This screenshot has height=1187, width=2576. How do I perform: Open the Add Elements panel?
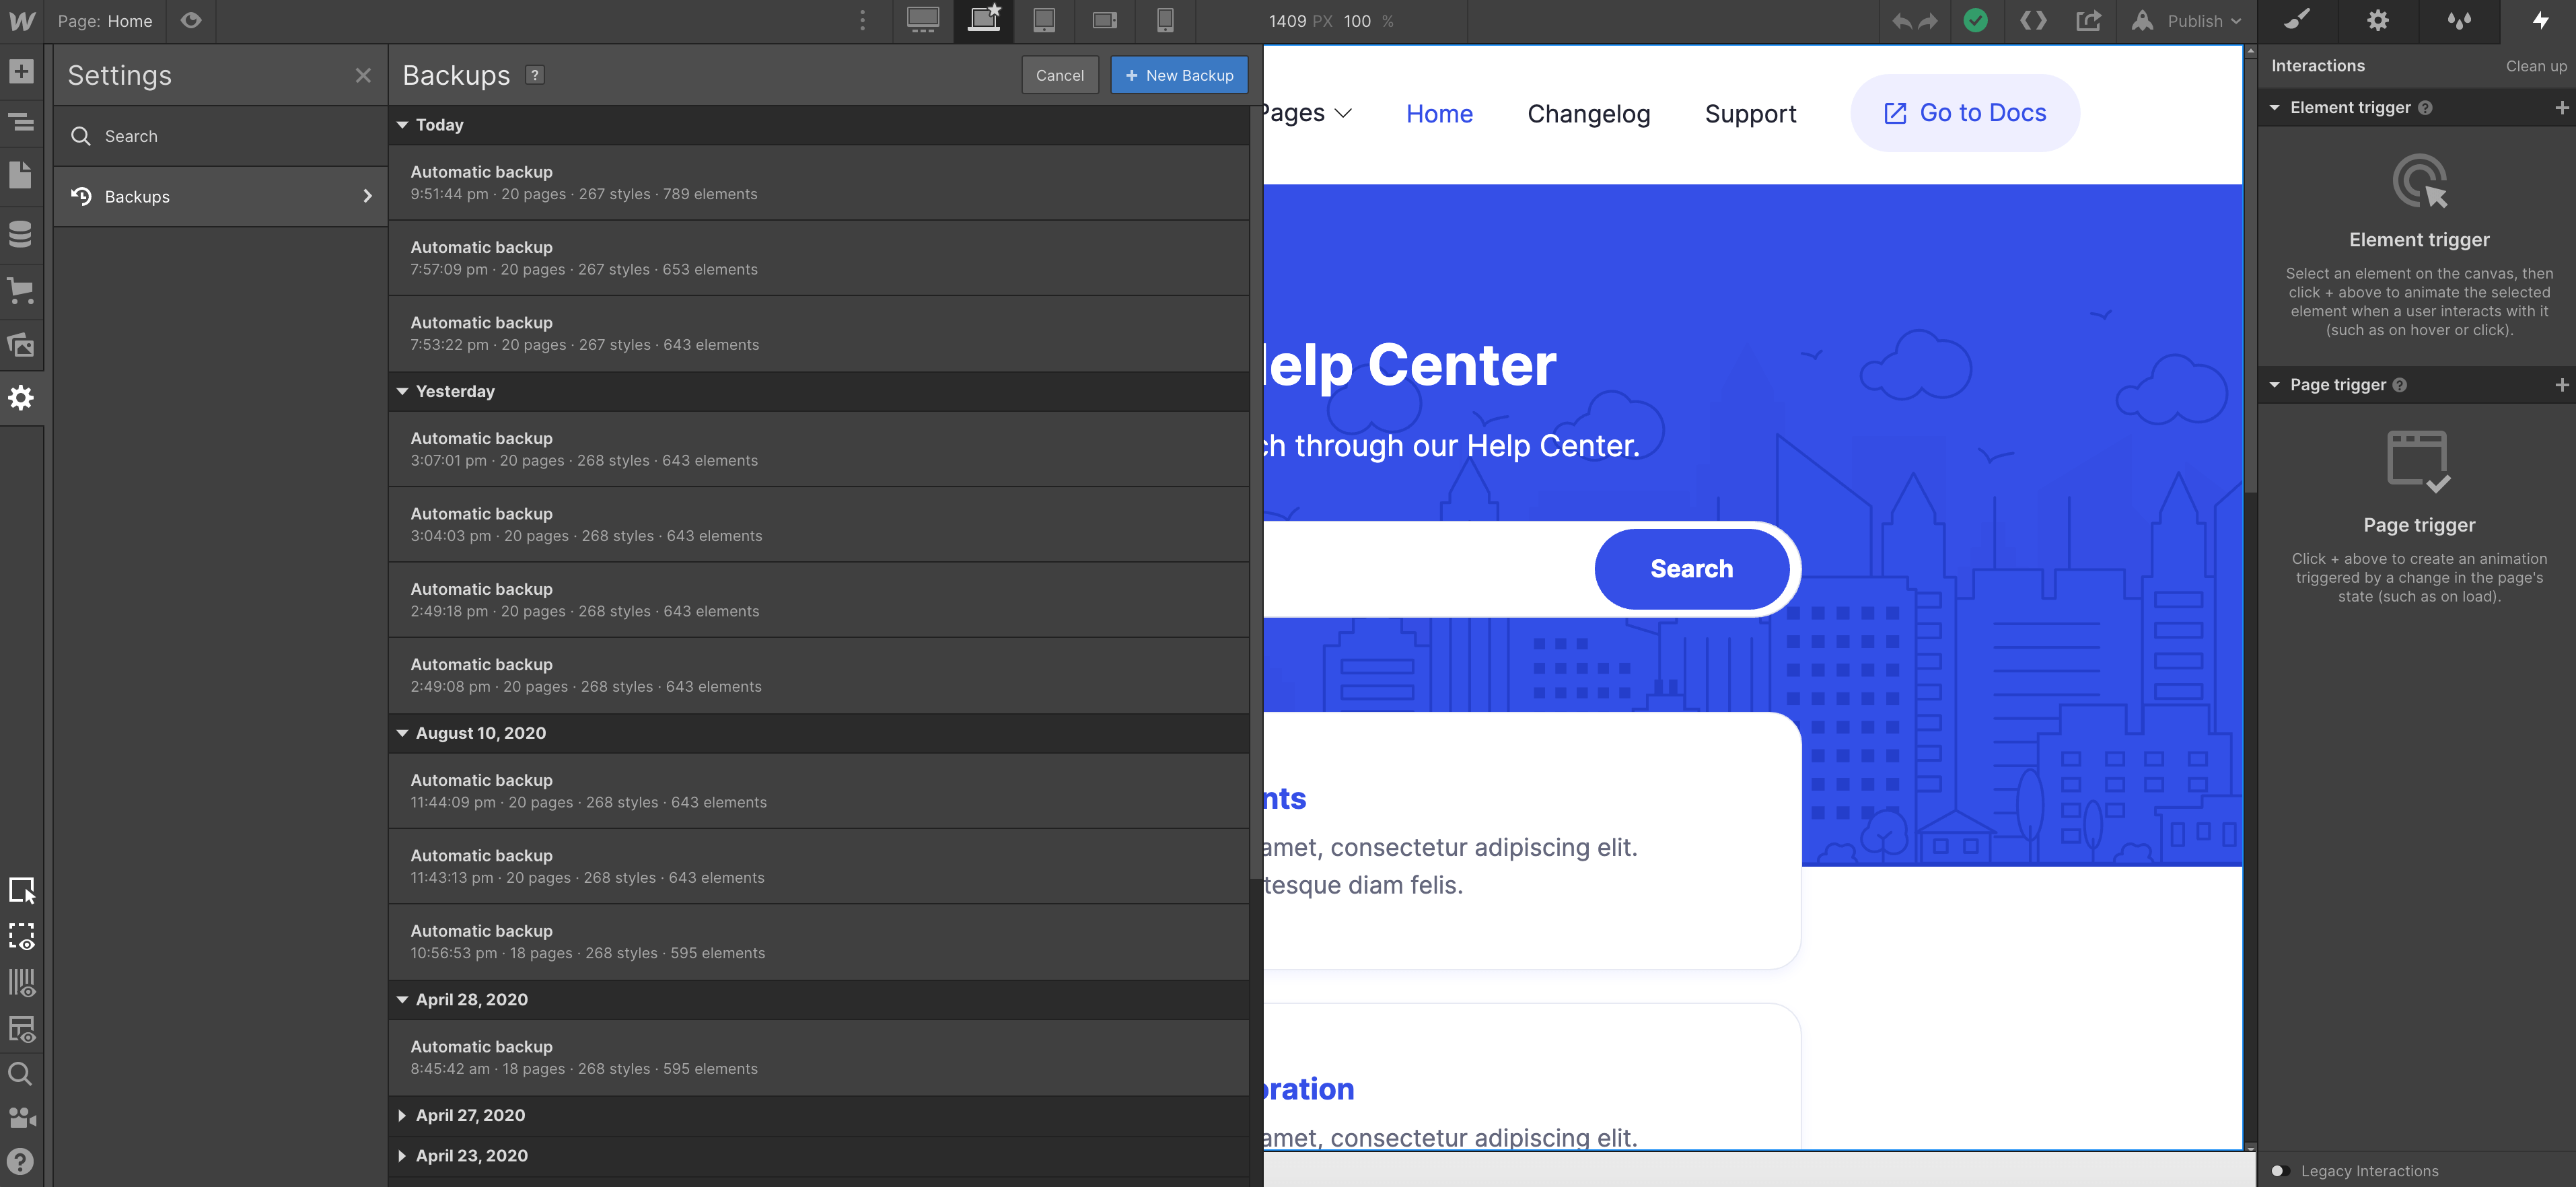click(x=22, y=71)
